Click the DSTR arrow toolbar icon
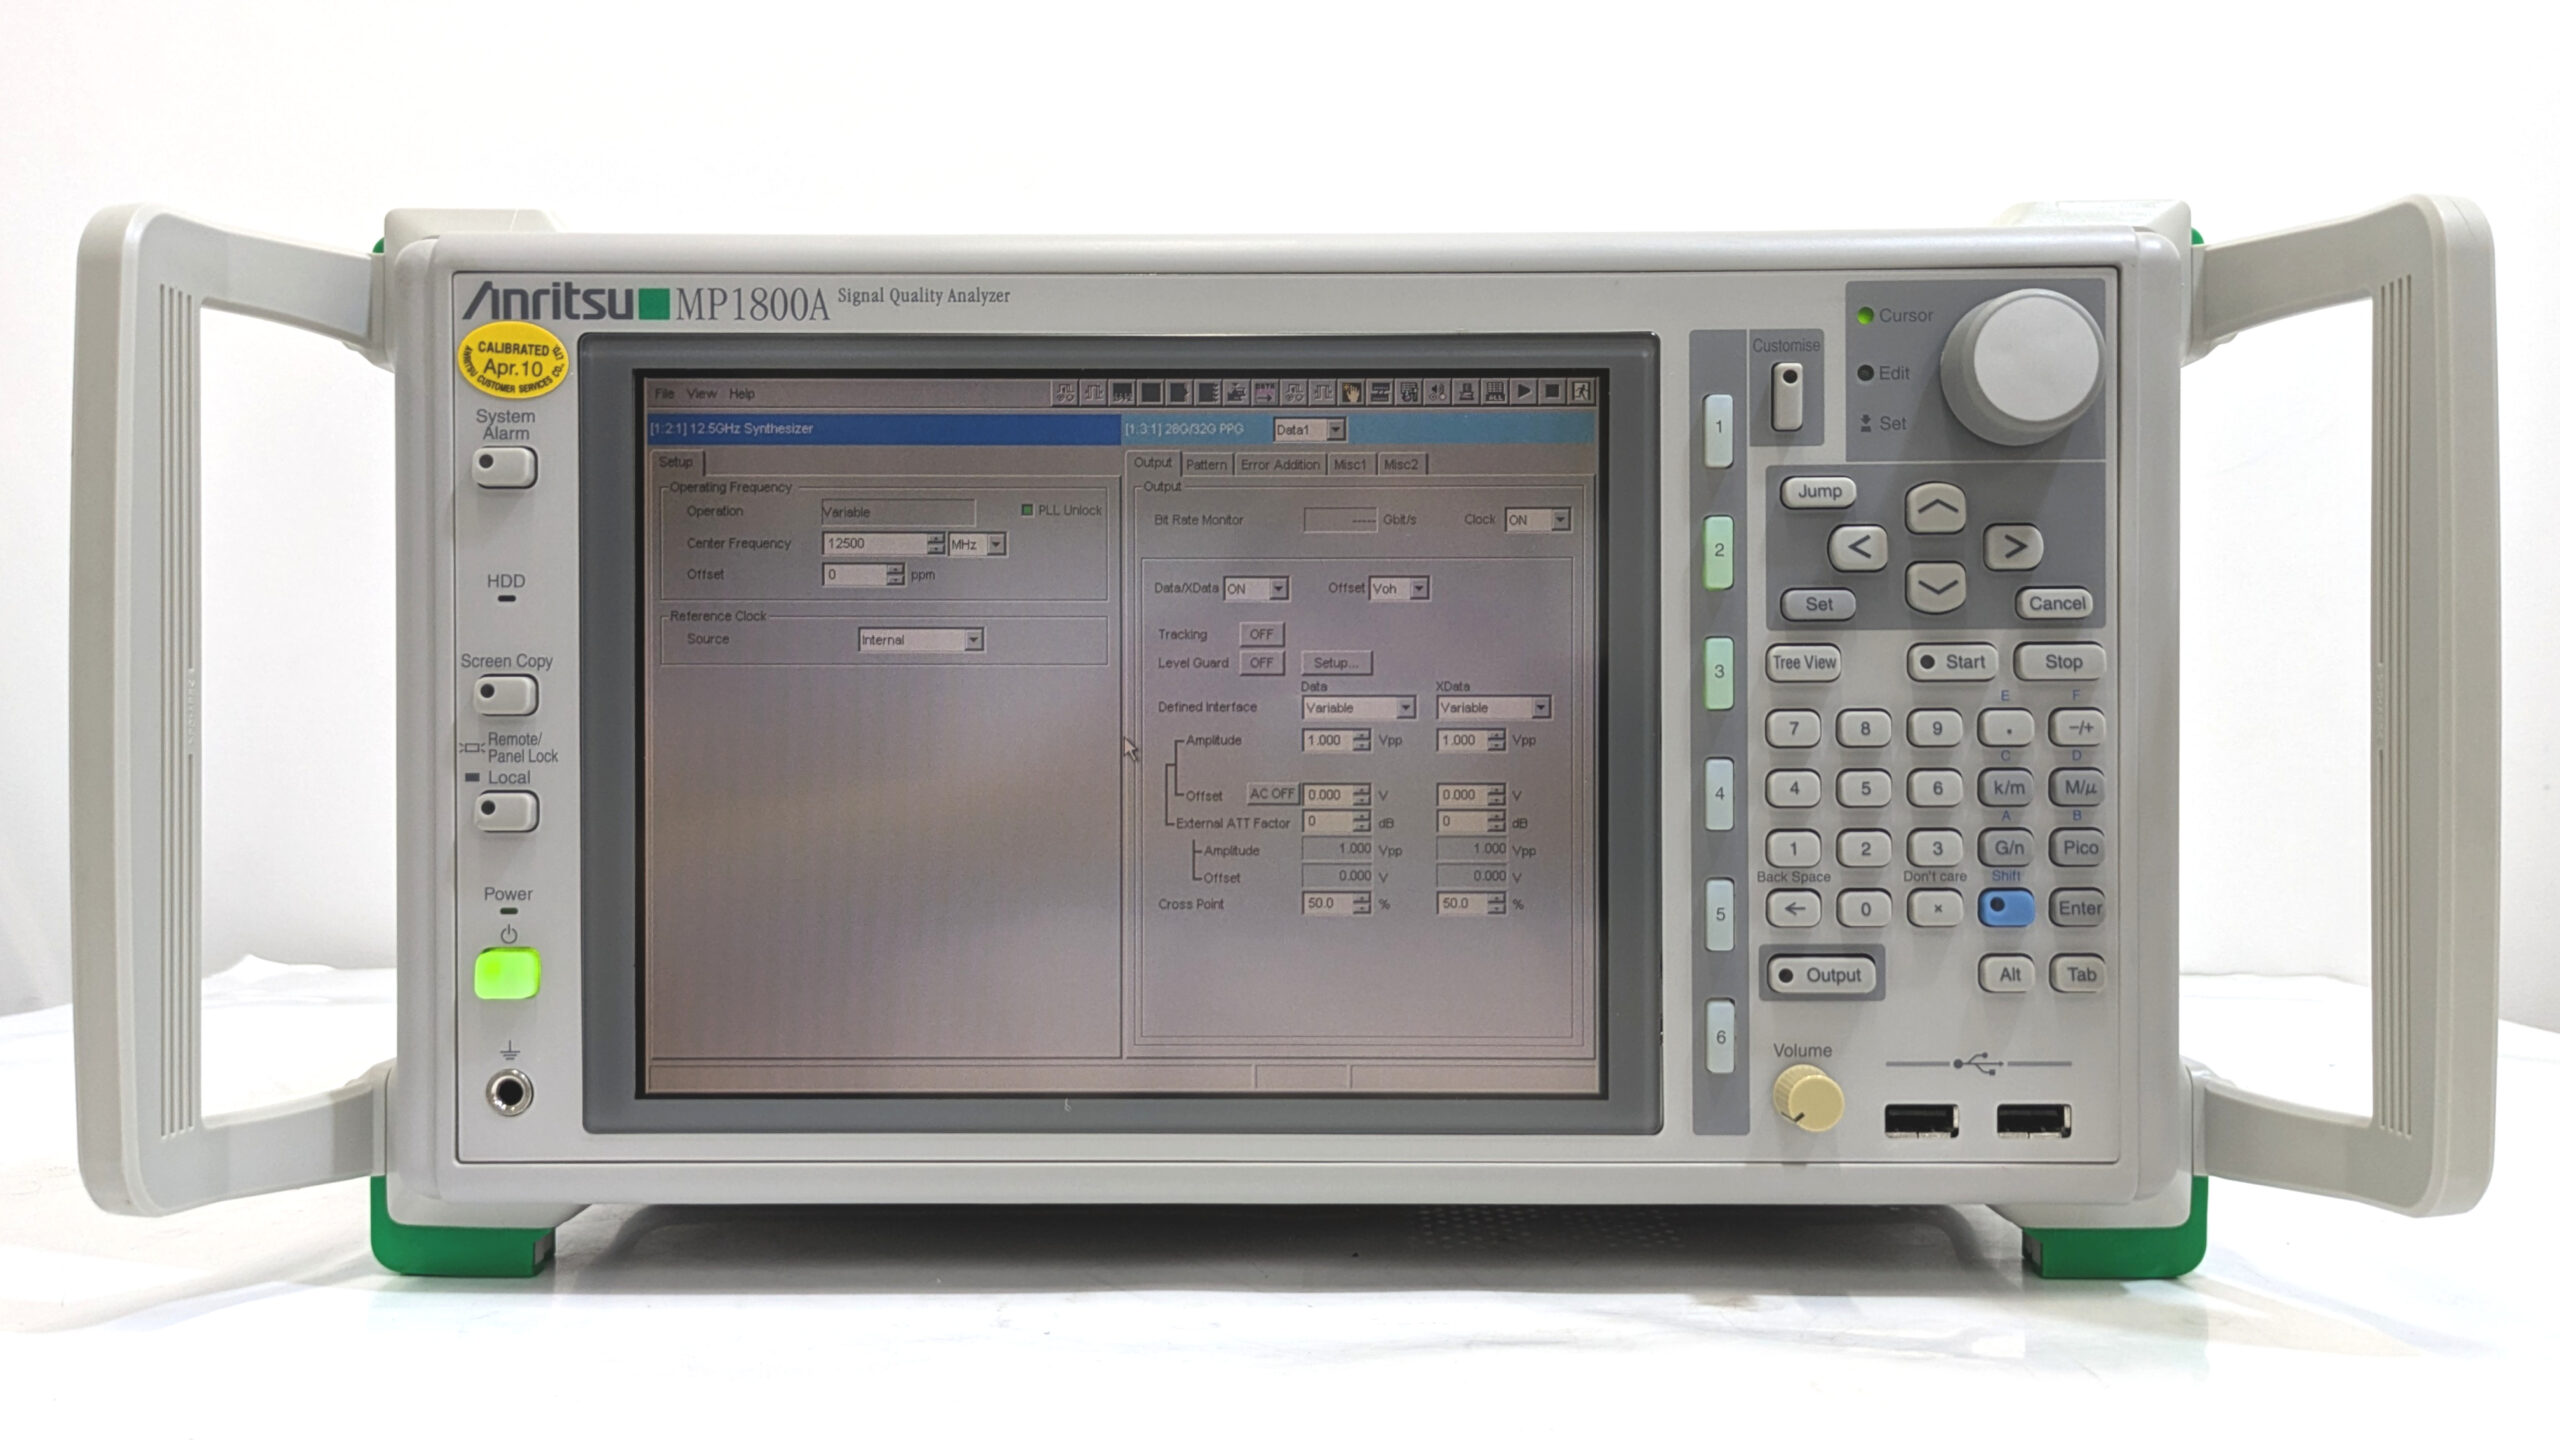 pos(1265,392)
